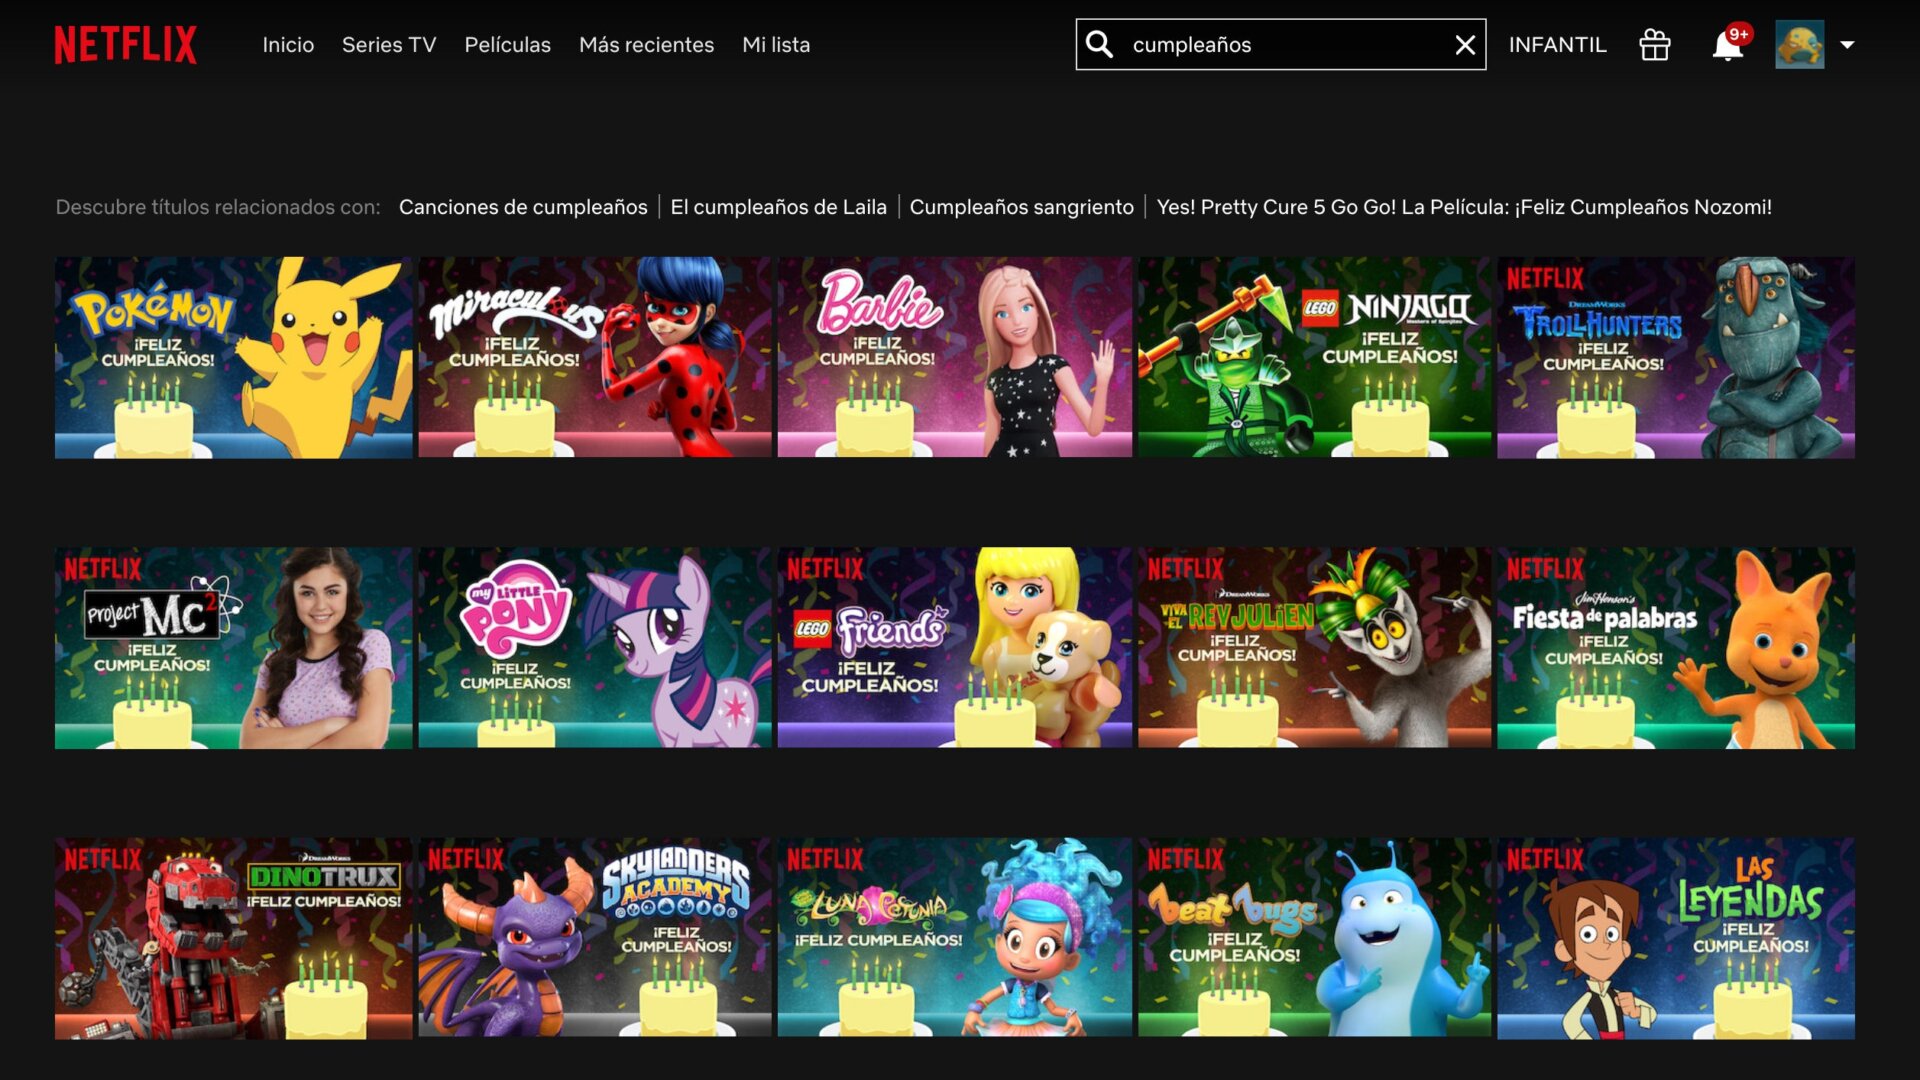
Task: Click the Netflix logo
Action: coord(125,45)
